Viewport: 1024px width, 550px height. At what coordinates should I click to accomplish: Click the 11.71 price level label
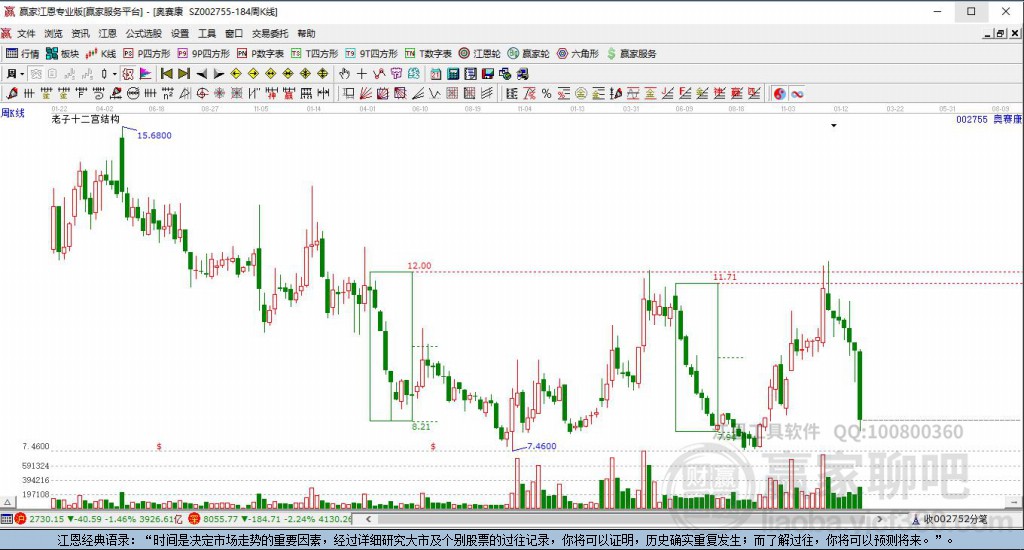pyautogui.click(x=725, y=277)
